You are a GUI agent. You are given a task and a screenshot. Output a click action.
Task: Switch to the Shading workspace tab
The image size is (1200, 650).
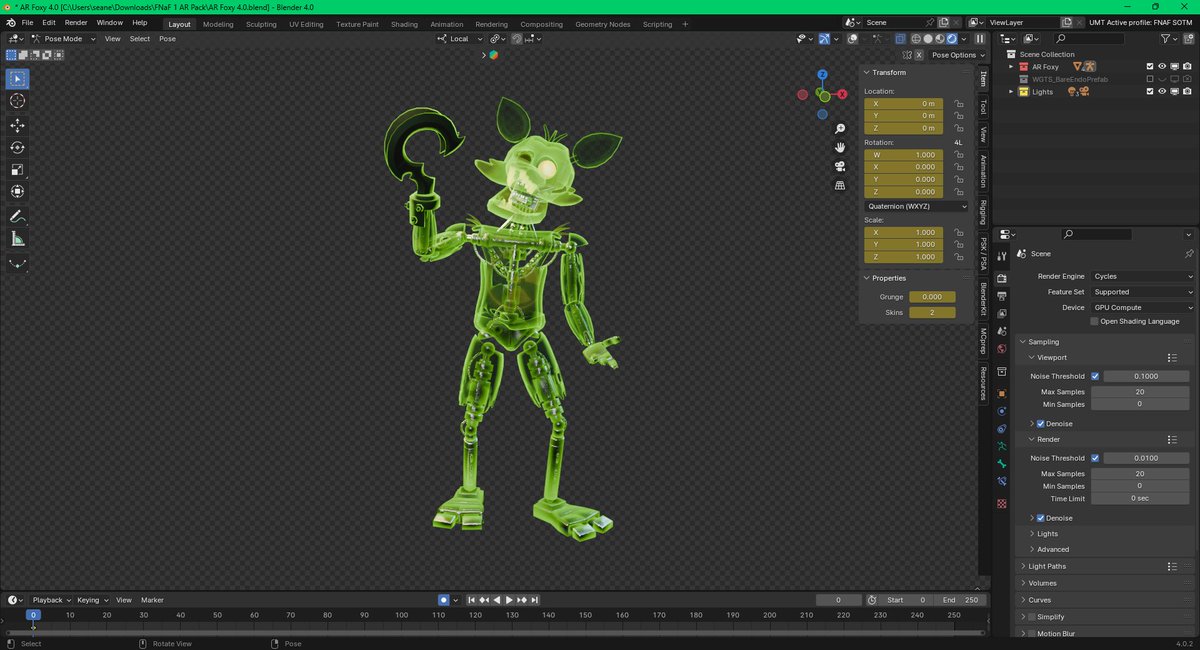[404, 24]
